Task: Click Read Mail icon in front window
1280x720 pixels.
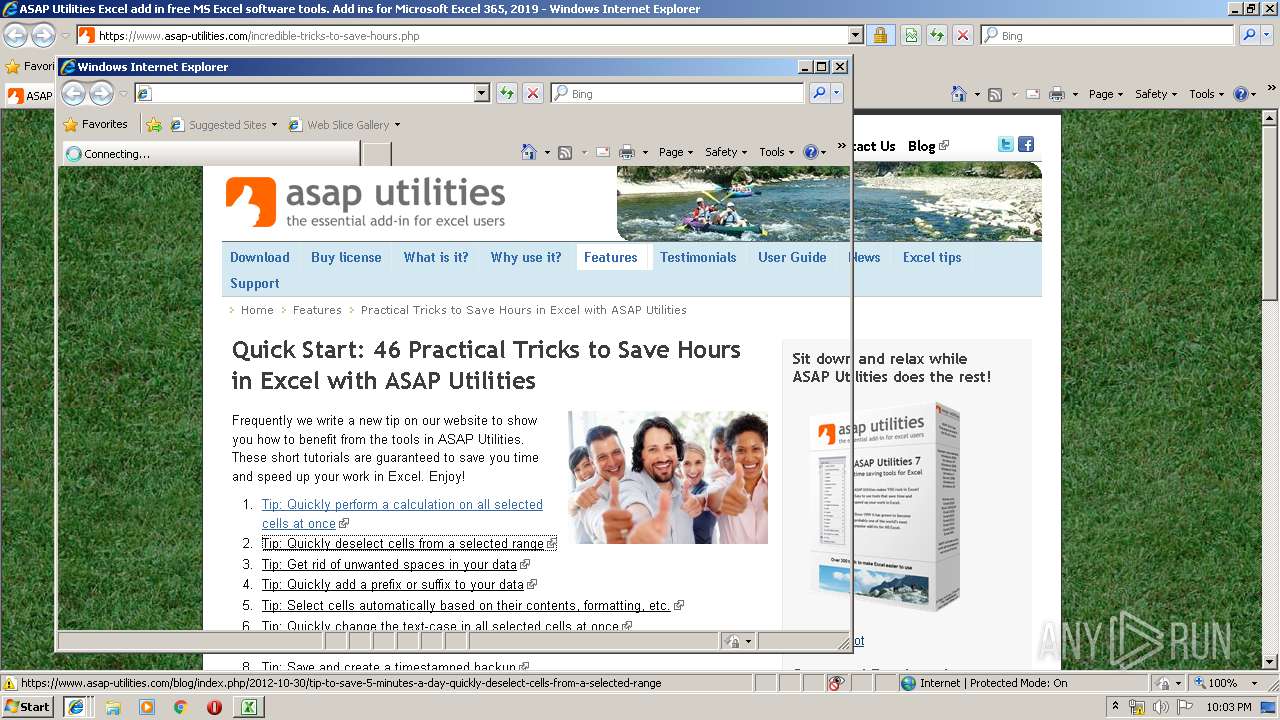Action: (603, 152)
